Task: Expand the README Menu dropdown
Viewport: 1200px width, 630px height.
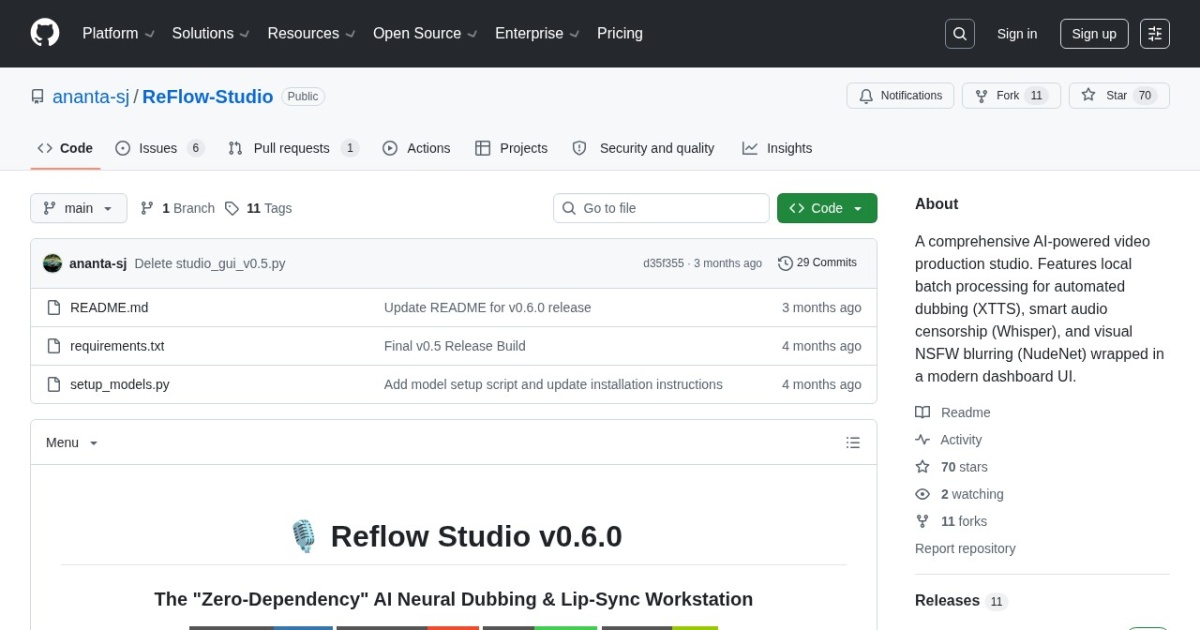Action: coord(72,442)
